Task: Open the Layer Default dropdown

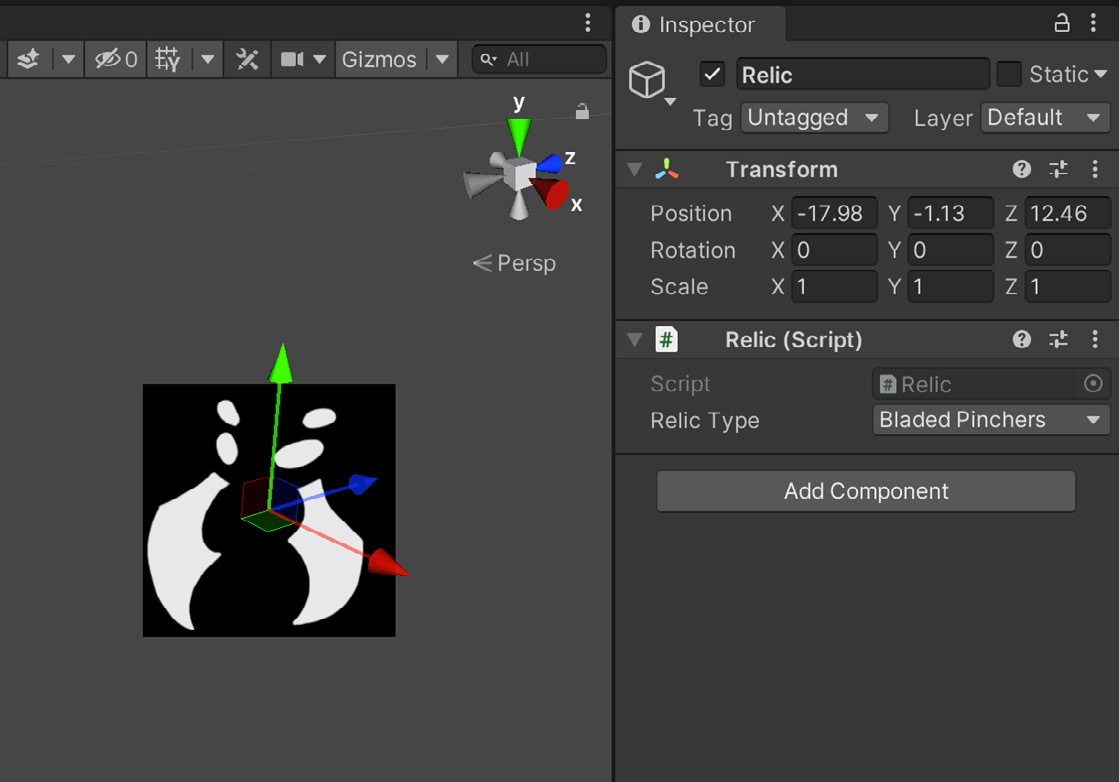Action: [1045, 118]
